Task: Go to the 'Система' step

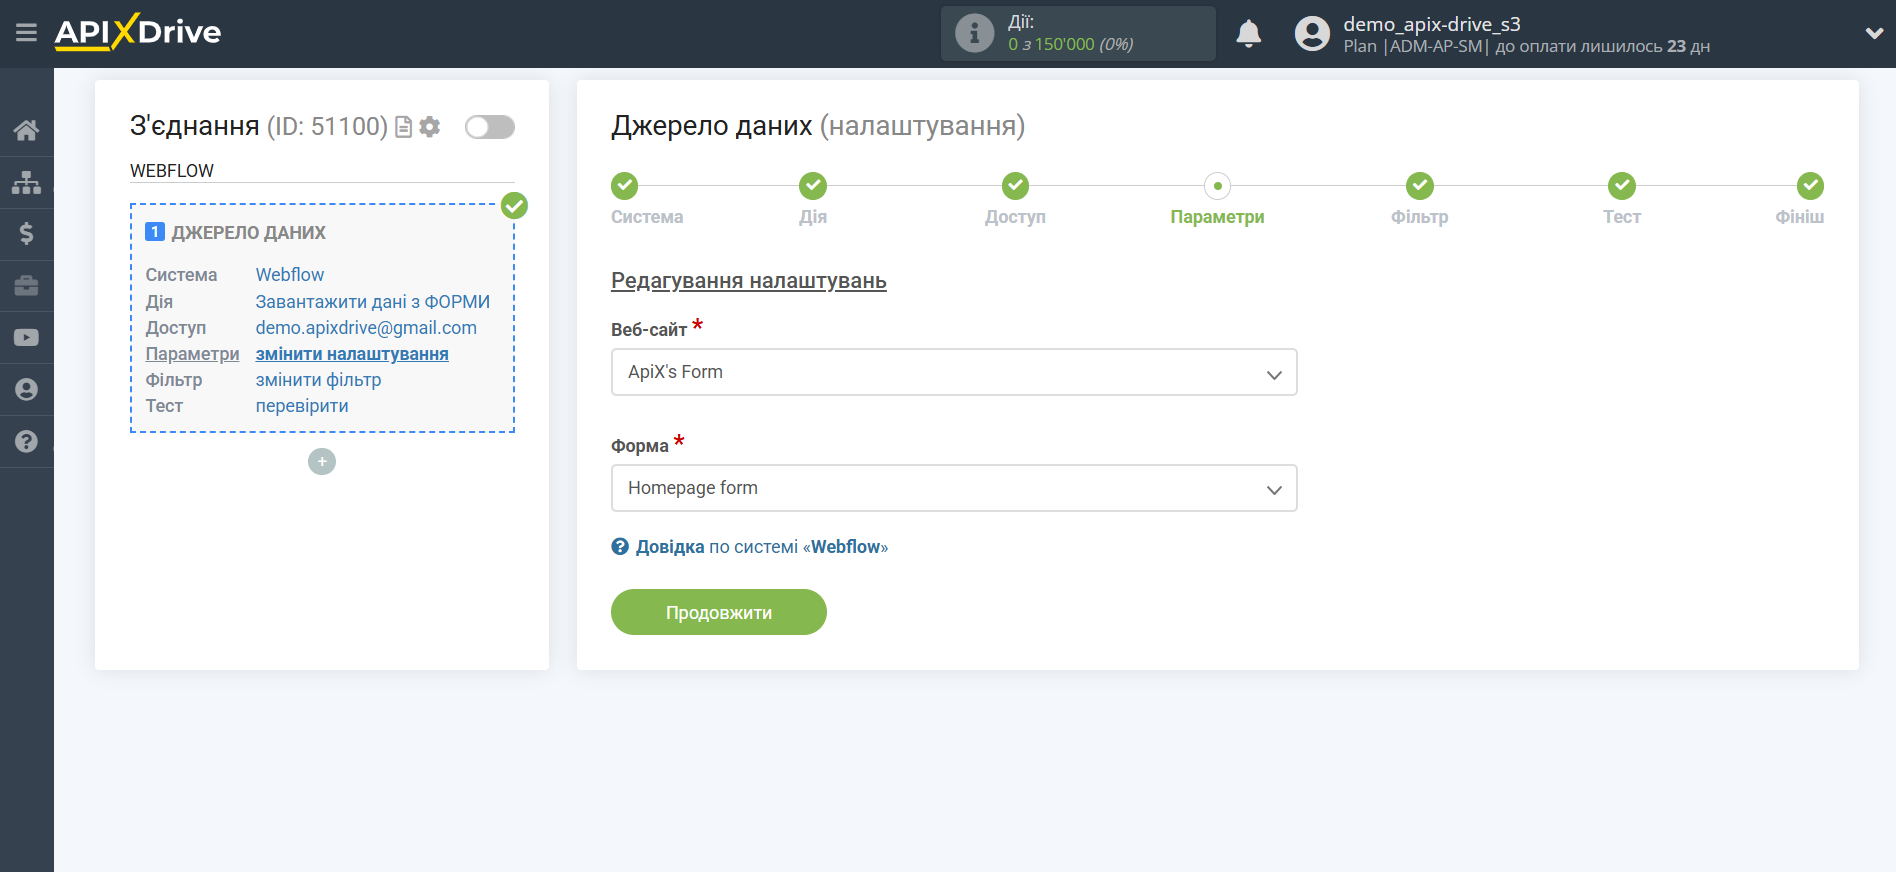Action: tap(624, 186)
